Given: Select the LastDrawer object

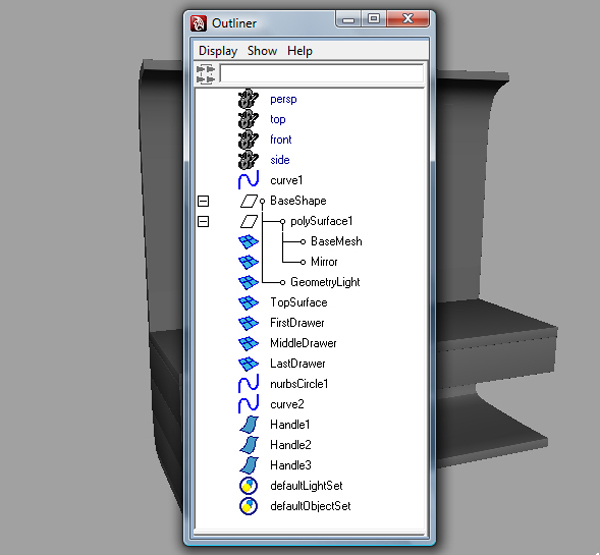Looking at the screenshot, I should pyautogui.click(x=298, y=364).
